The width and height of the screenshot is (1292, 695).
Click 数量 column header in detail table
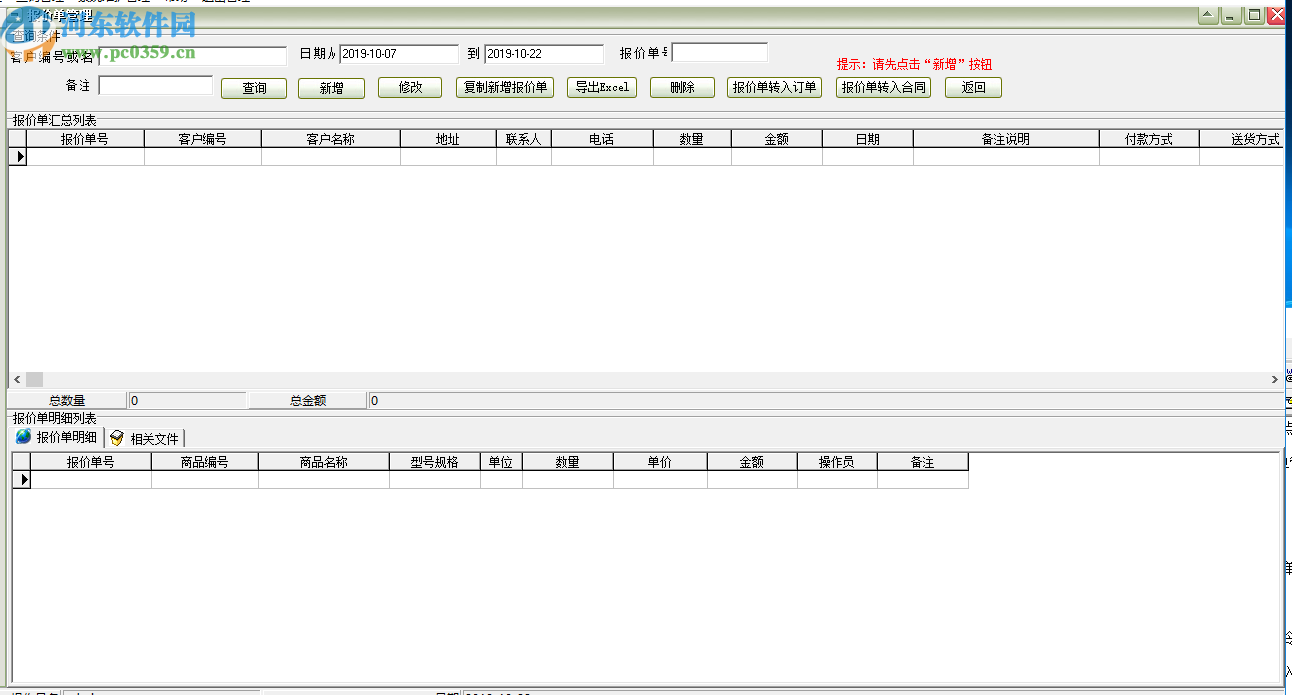point(568,462)
